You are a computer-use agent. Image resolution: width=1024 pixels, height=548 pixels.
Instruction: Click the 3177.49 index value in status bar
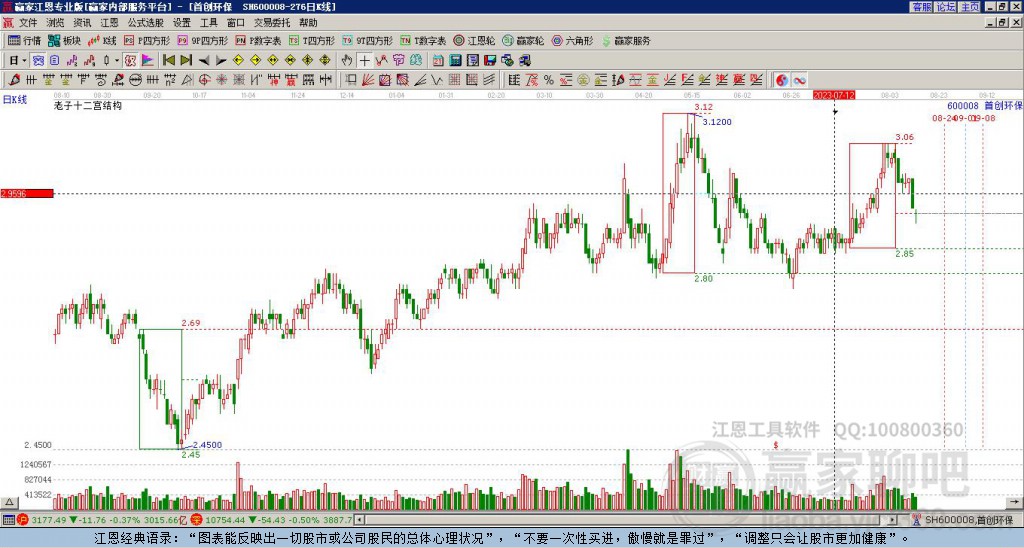click(49, 520)
